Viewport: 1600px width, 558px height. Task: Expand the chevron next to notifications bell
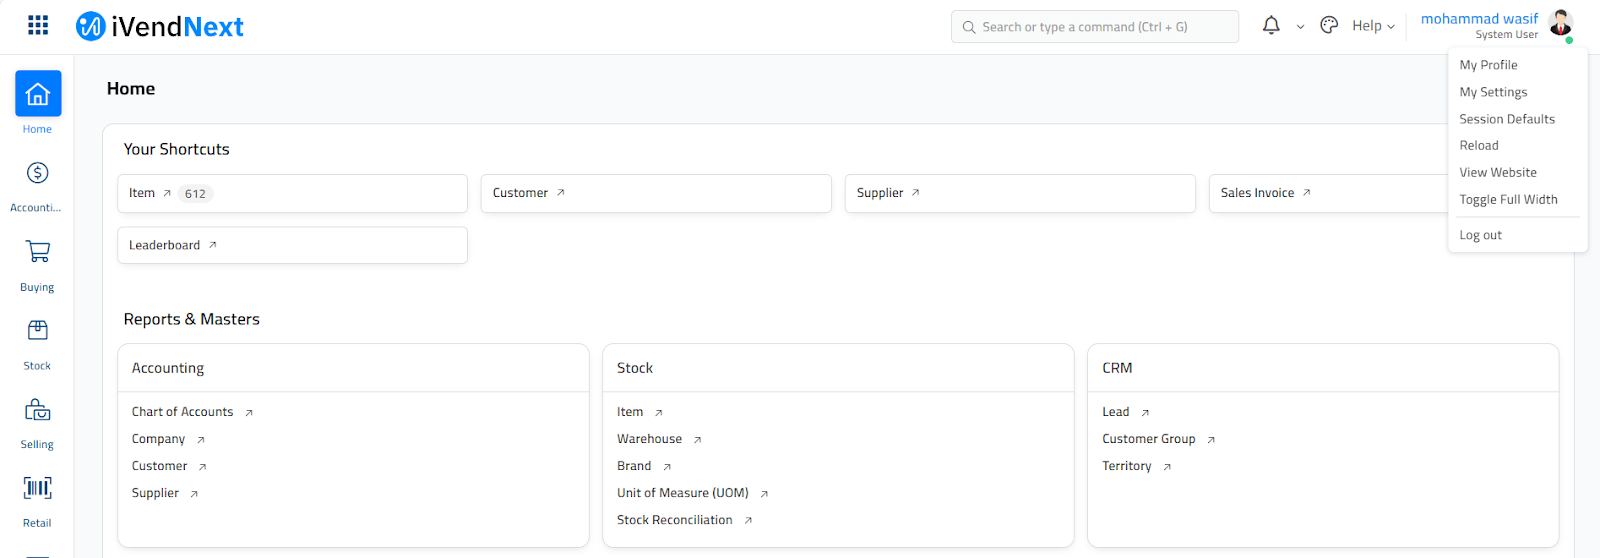pyautogui.click(x=1300, y=27)
